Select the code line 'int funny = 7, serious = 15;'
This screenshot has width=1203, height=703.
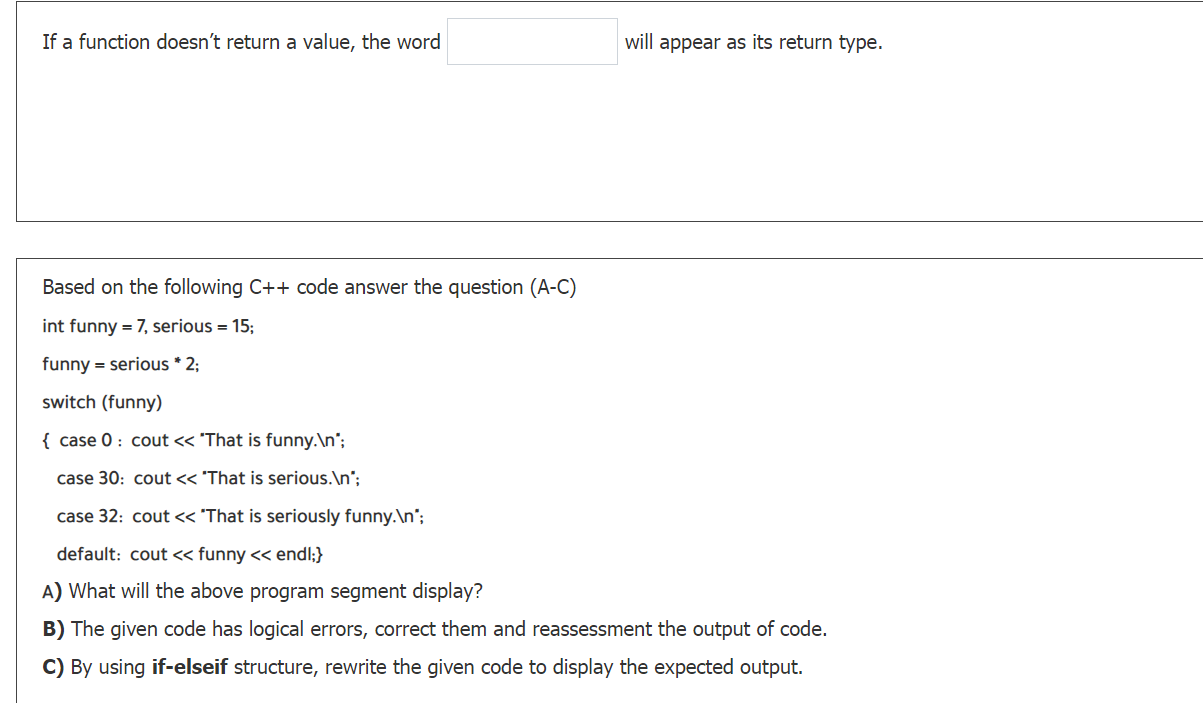(147, 326)
